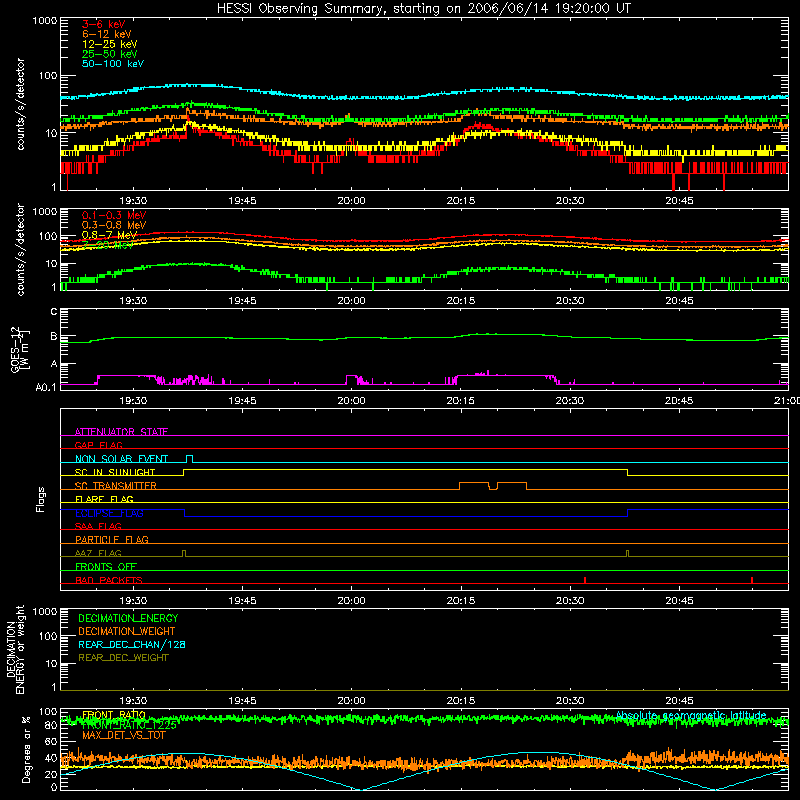Screen dimensions: 800x800
Task: Select the NON_SOLAR_EVENT flag label
Action: 121,459
